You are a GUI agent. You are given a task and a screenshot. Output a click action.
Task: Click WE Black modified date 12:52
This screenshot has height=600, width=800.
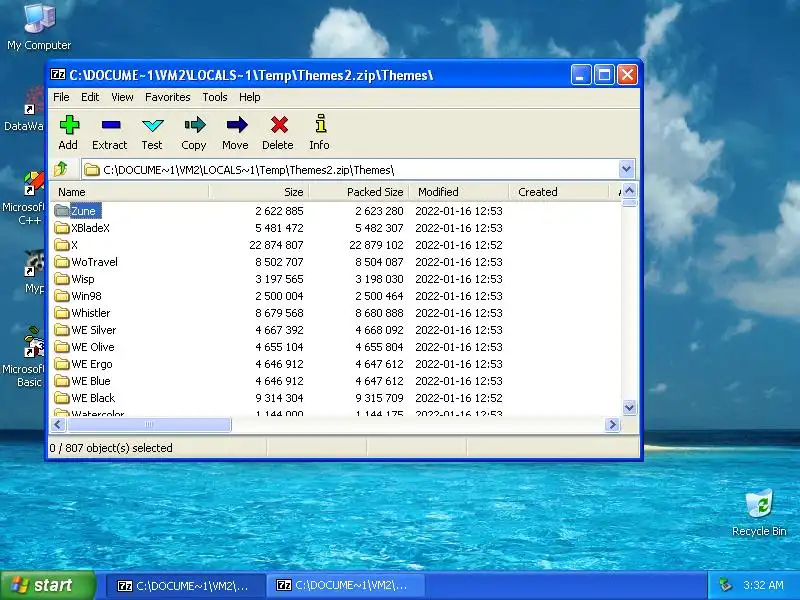[459, 398]
